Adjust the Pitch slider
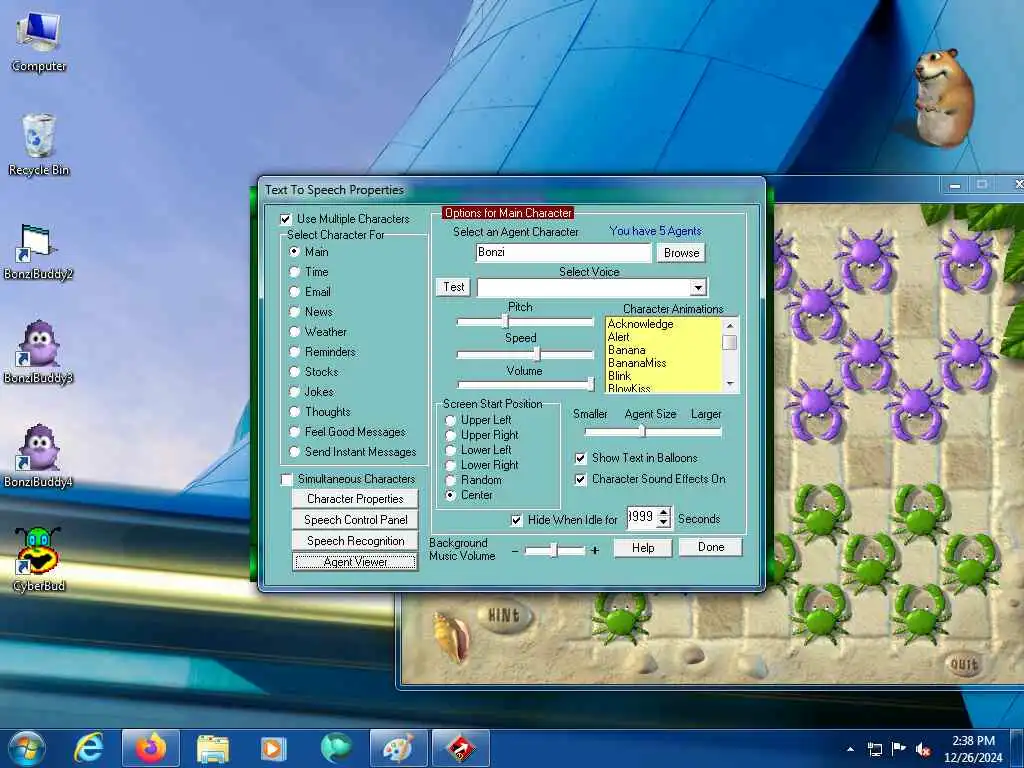Image resolution: width=1024 pixels, height=768 pixels. (505, 321)
